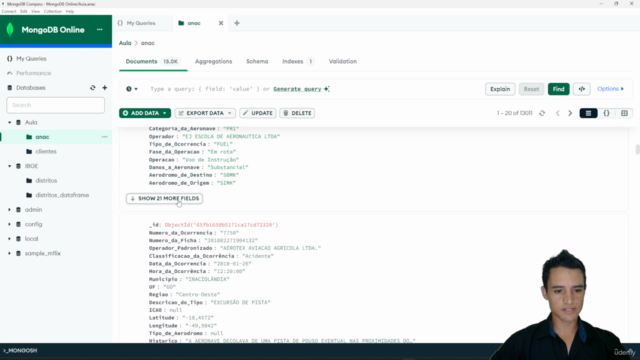Screen dimensions: 640x360
Task: Open the Help menu
Action: pos(70,11)
